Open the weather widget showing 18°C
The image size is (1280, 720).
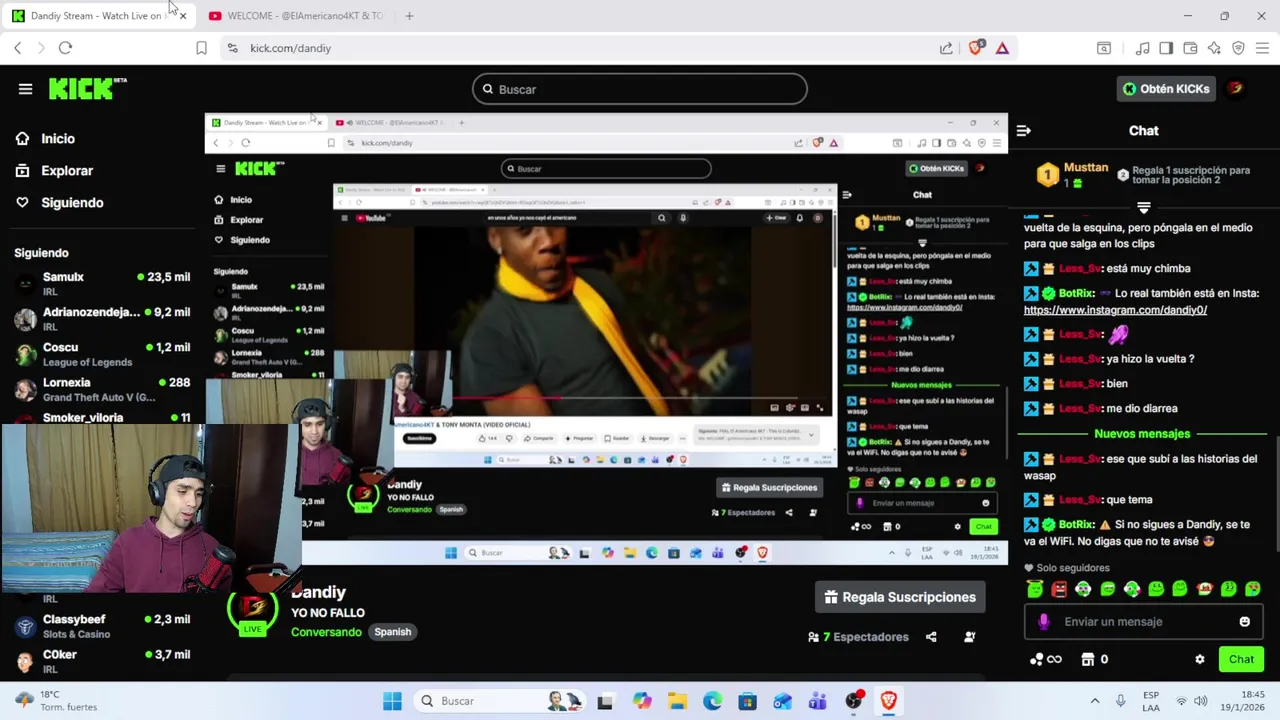tap(57, 700)
